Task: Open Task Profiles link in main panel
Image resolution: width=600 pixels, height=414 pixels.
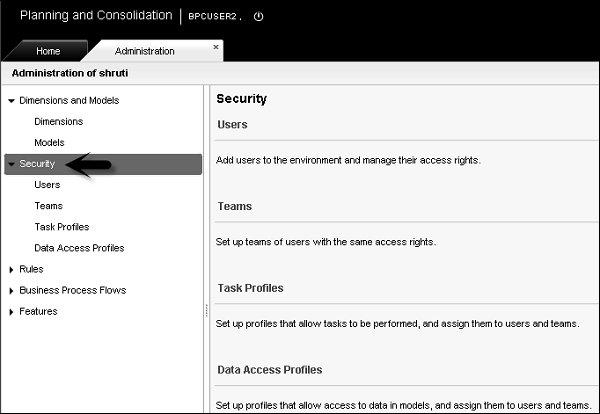Action: 250,288
